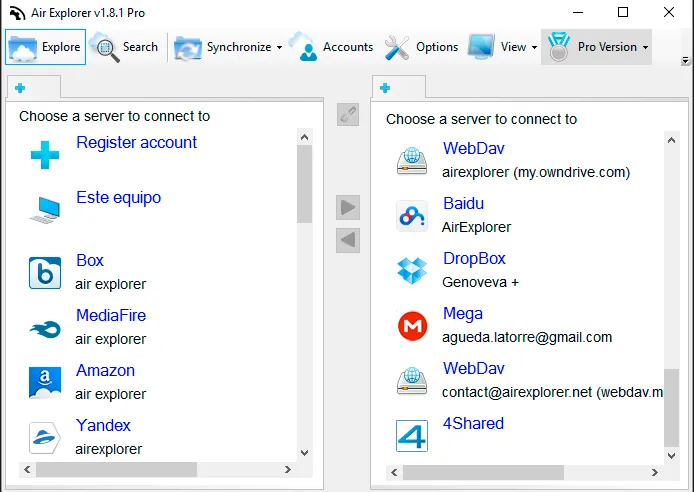Click the link panes chain icon

click(x=348, y=115)
